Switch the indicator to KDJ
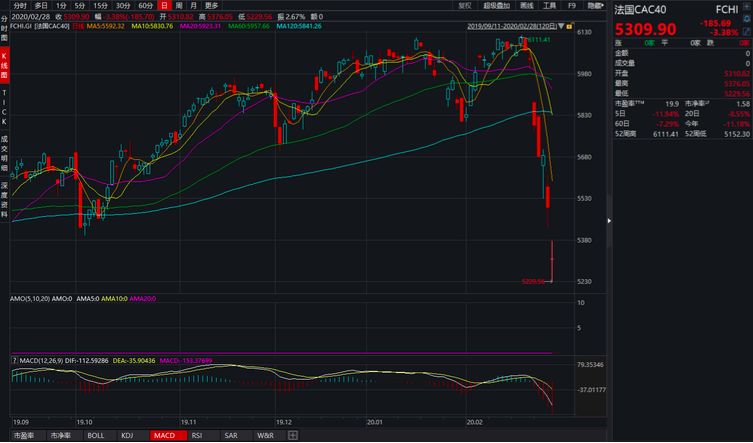Image resolution: width=753 pixels, height=443 pixels. click(x=127, y=435)
